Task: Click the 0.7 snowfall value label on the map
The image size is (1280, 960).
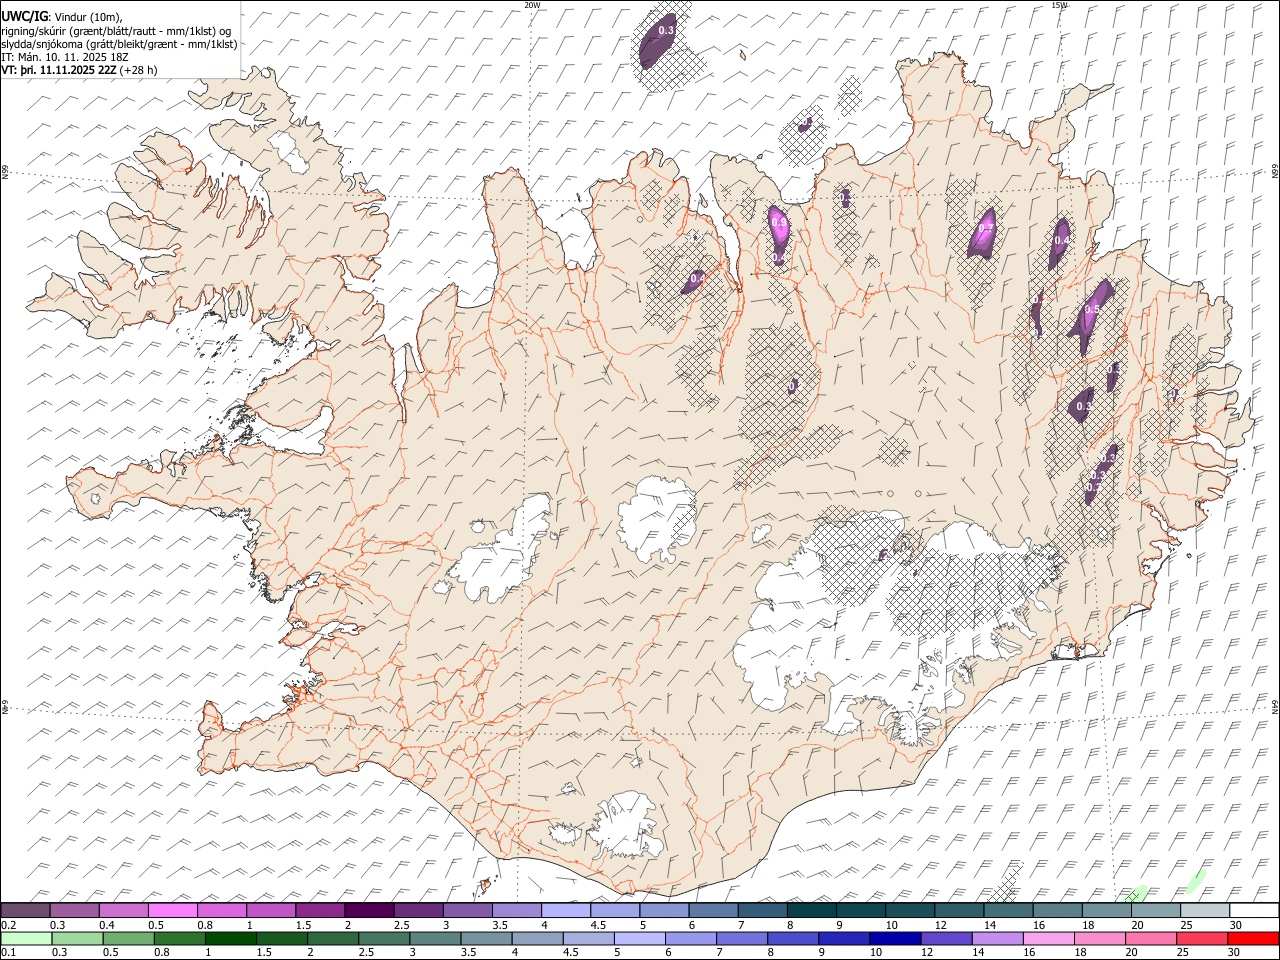Action: click(986, 228)
